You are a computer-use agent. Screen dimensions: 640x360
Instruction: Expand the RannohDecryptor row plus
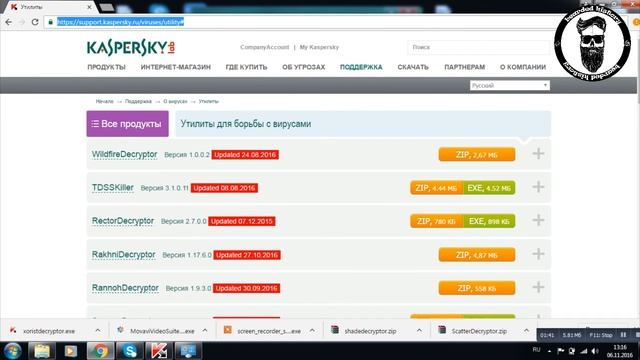(x=538, y=287)
